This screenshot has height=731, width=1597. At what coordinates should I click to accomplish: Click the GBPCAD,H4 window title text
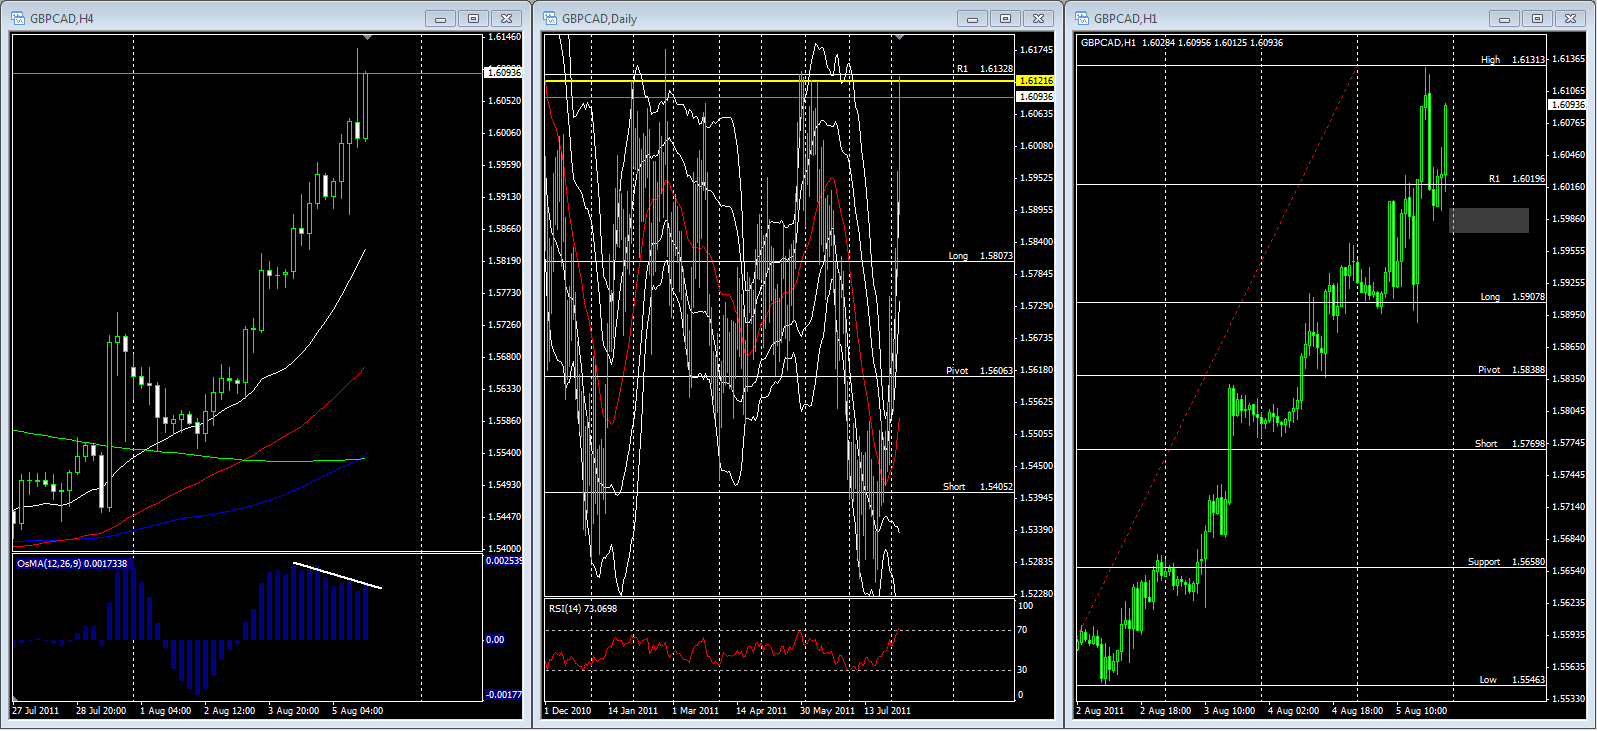[x=62, y=18]
